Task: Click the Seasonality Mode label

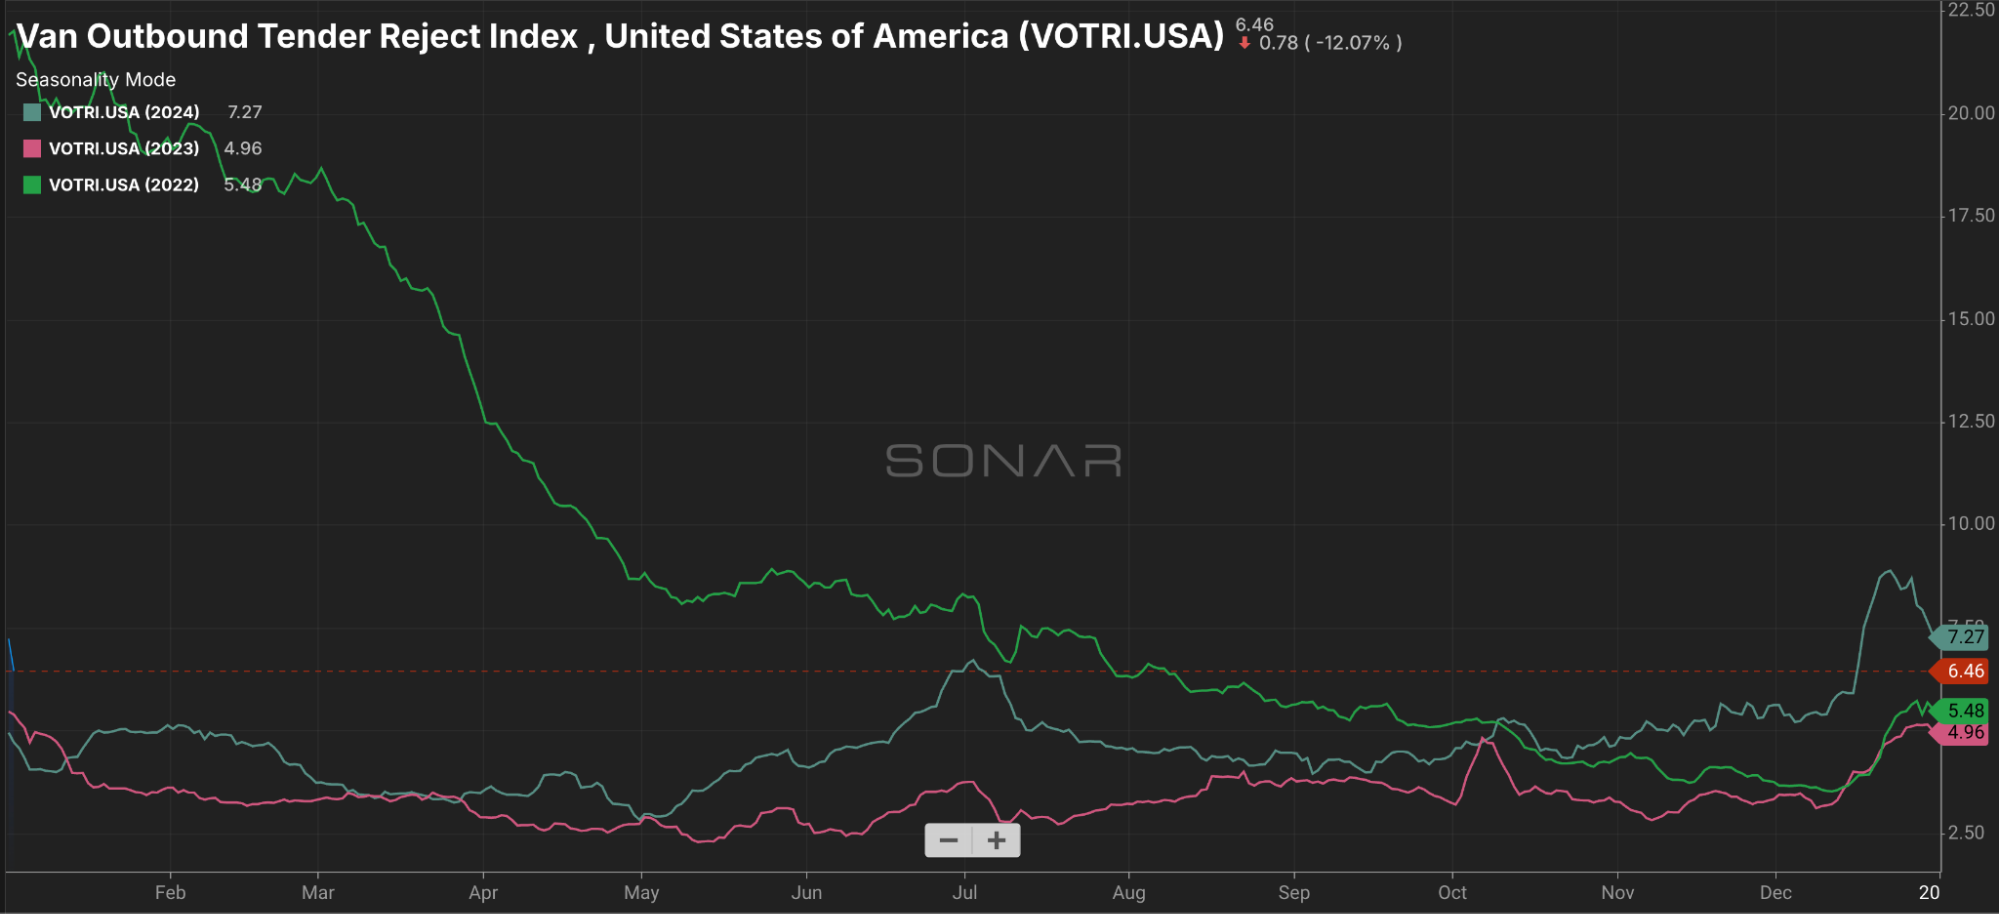Action: tap(96, 80)
